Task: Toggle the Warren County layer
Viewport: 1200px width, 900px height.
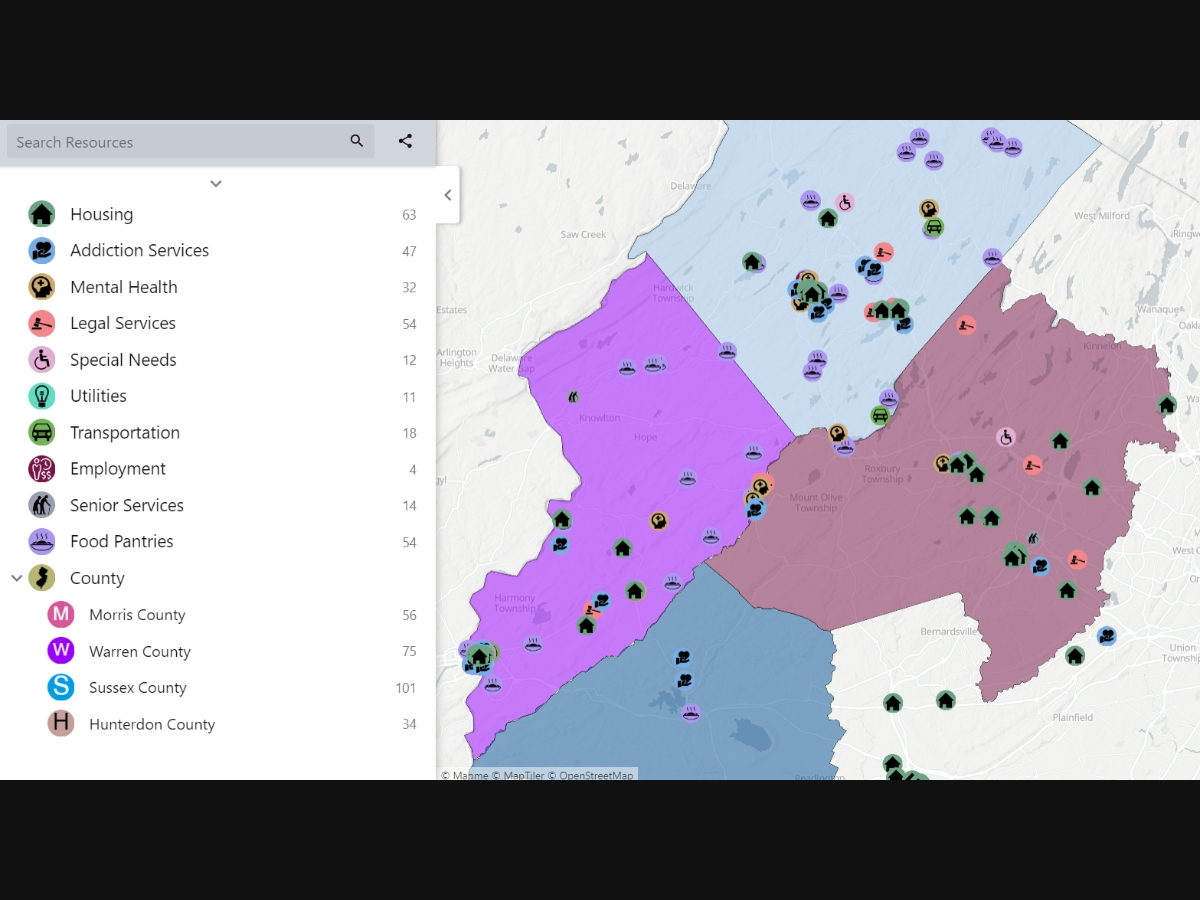Action: pyautogui.click(x=139, y=652)
